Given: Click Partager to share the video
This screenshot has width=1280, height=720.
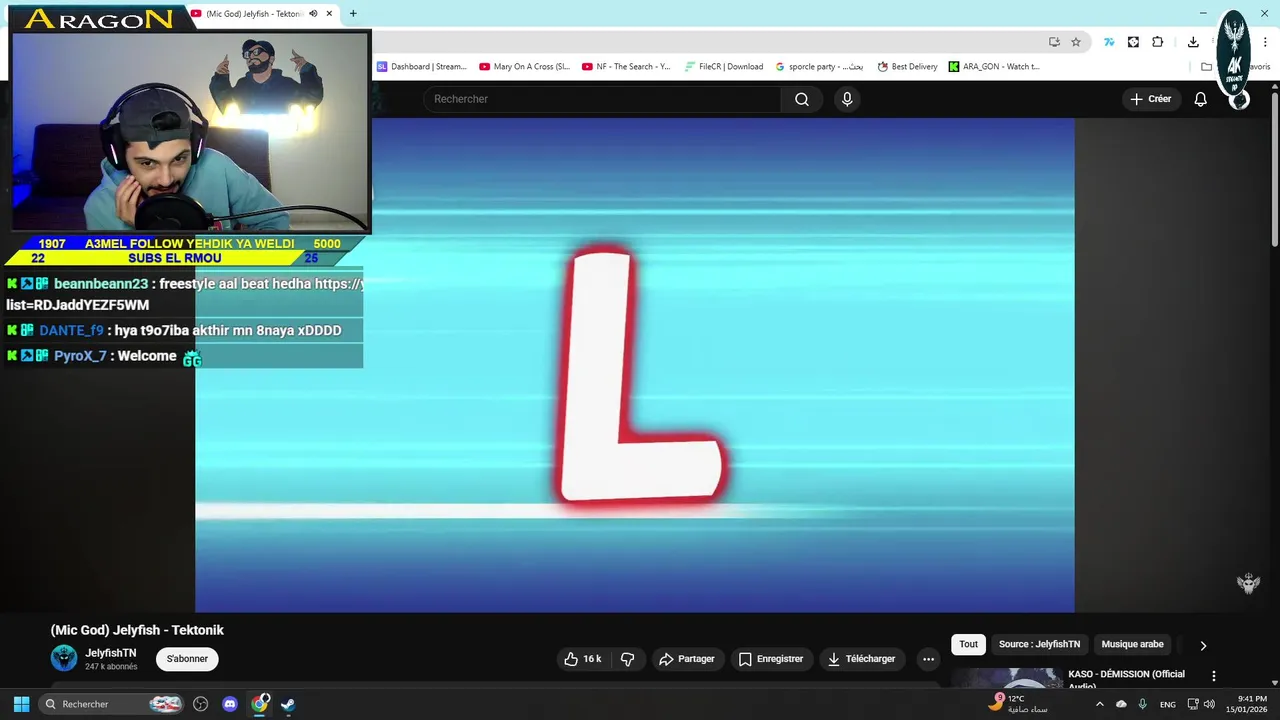Looking at the screenshot, I should click(x=687, y=659).
